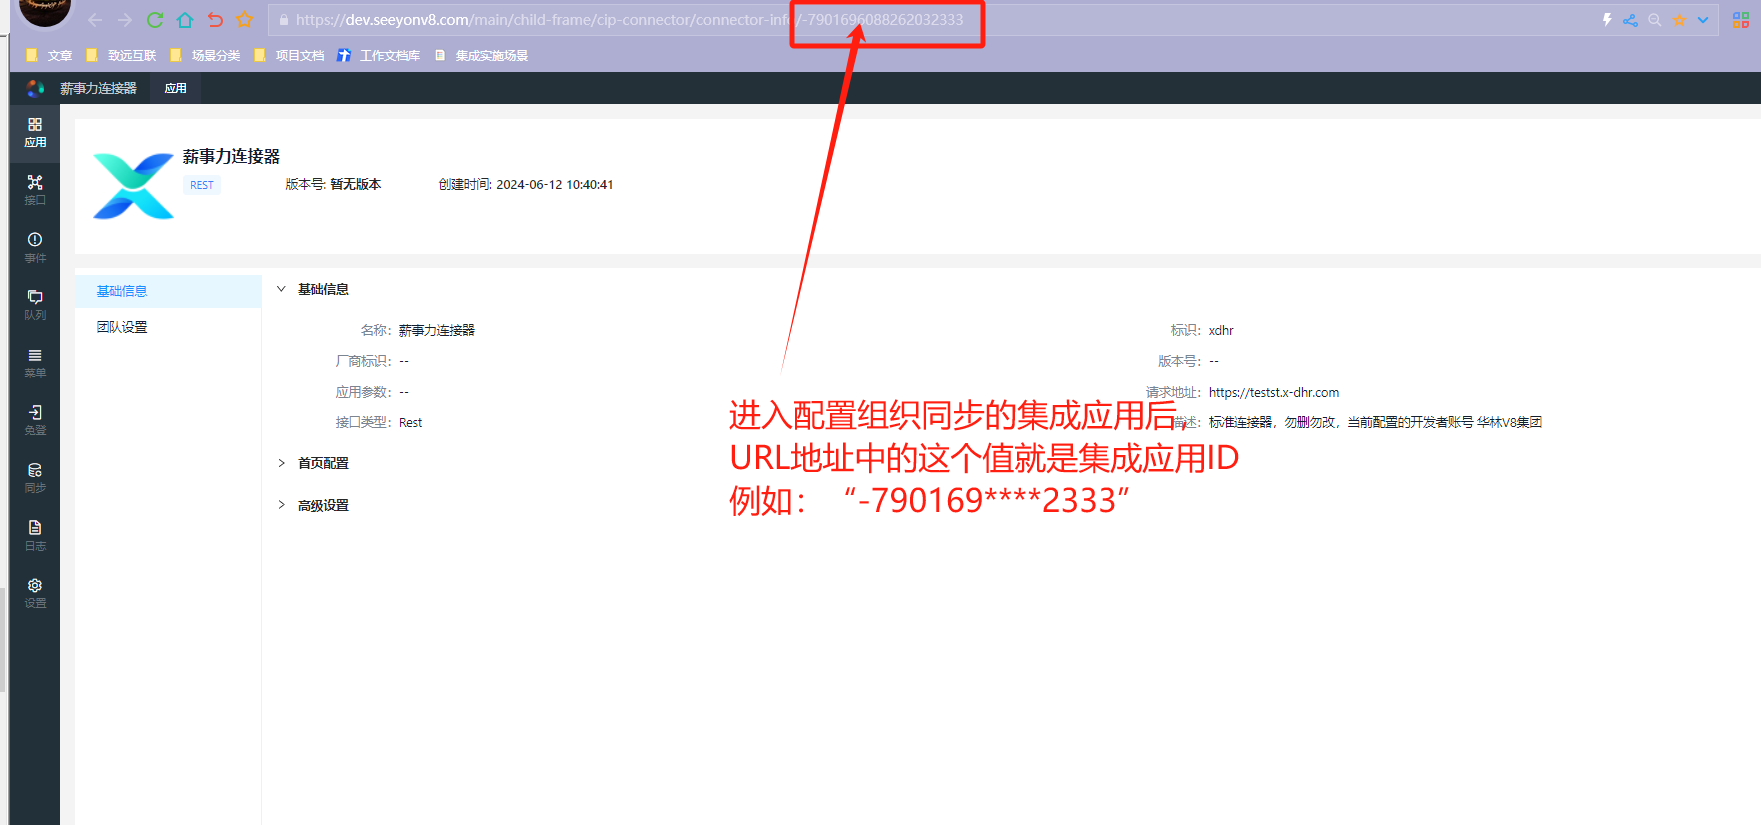Click the red undo-close-tab arrow icon
This screenshot has width=1761, height=825.
[215, 20]
